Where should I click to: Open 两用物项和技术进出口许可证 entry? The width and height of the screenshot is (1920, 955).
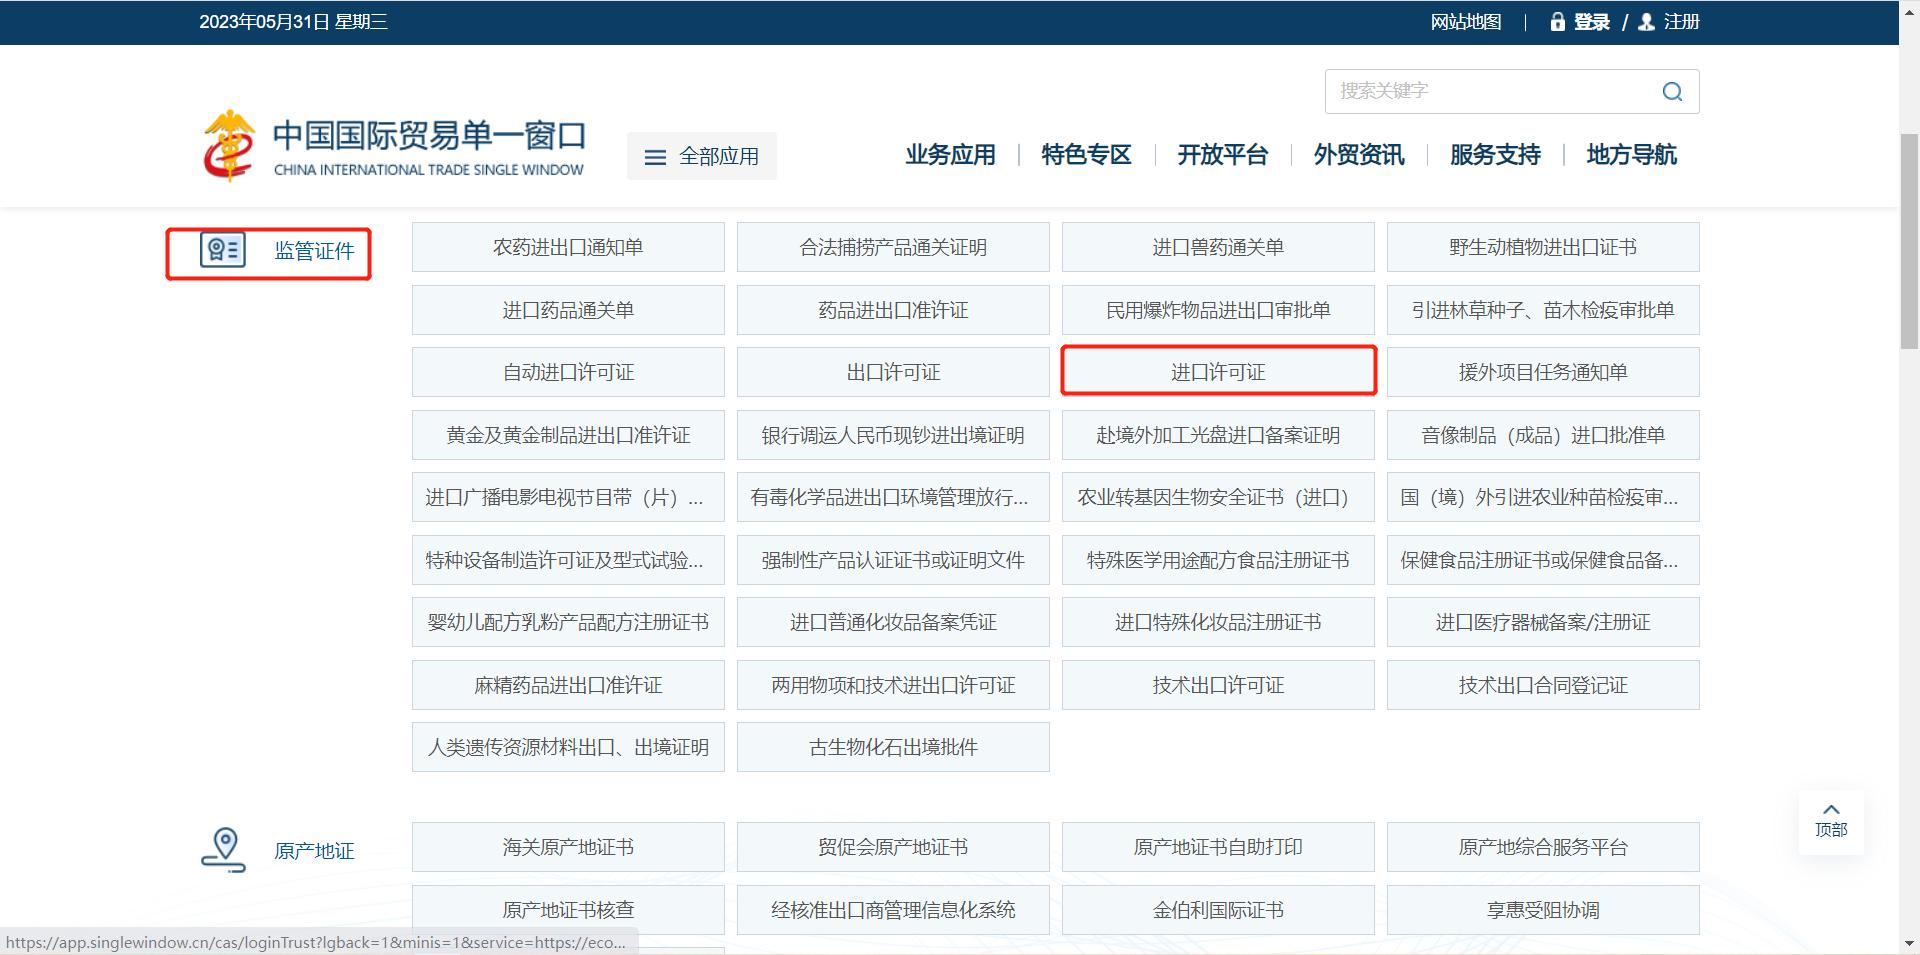pos(893,685)
